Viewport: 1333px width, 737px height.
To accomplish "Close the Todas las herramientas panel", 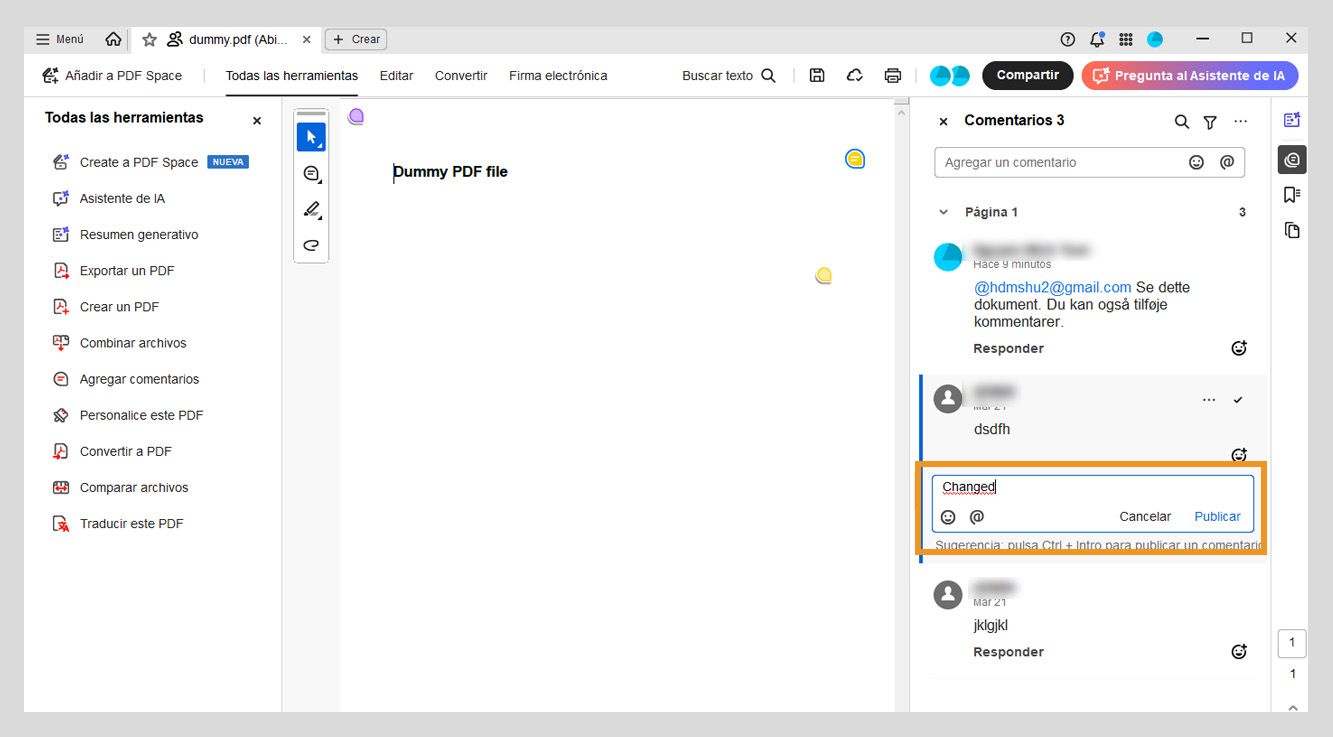I will click(x=257, y=120).
